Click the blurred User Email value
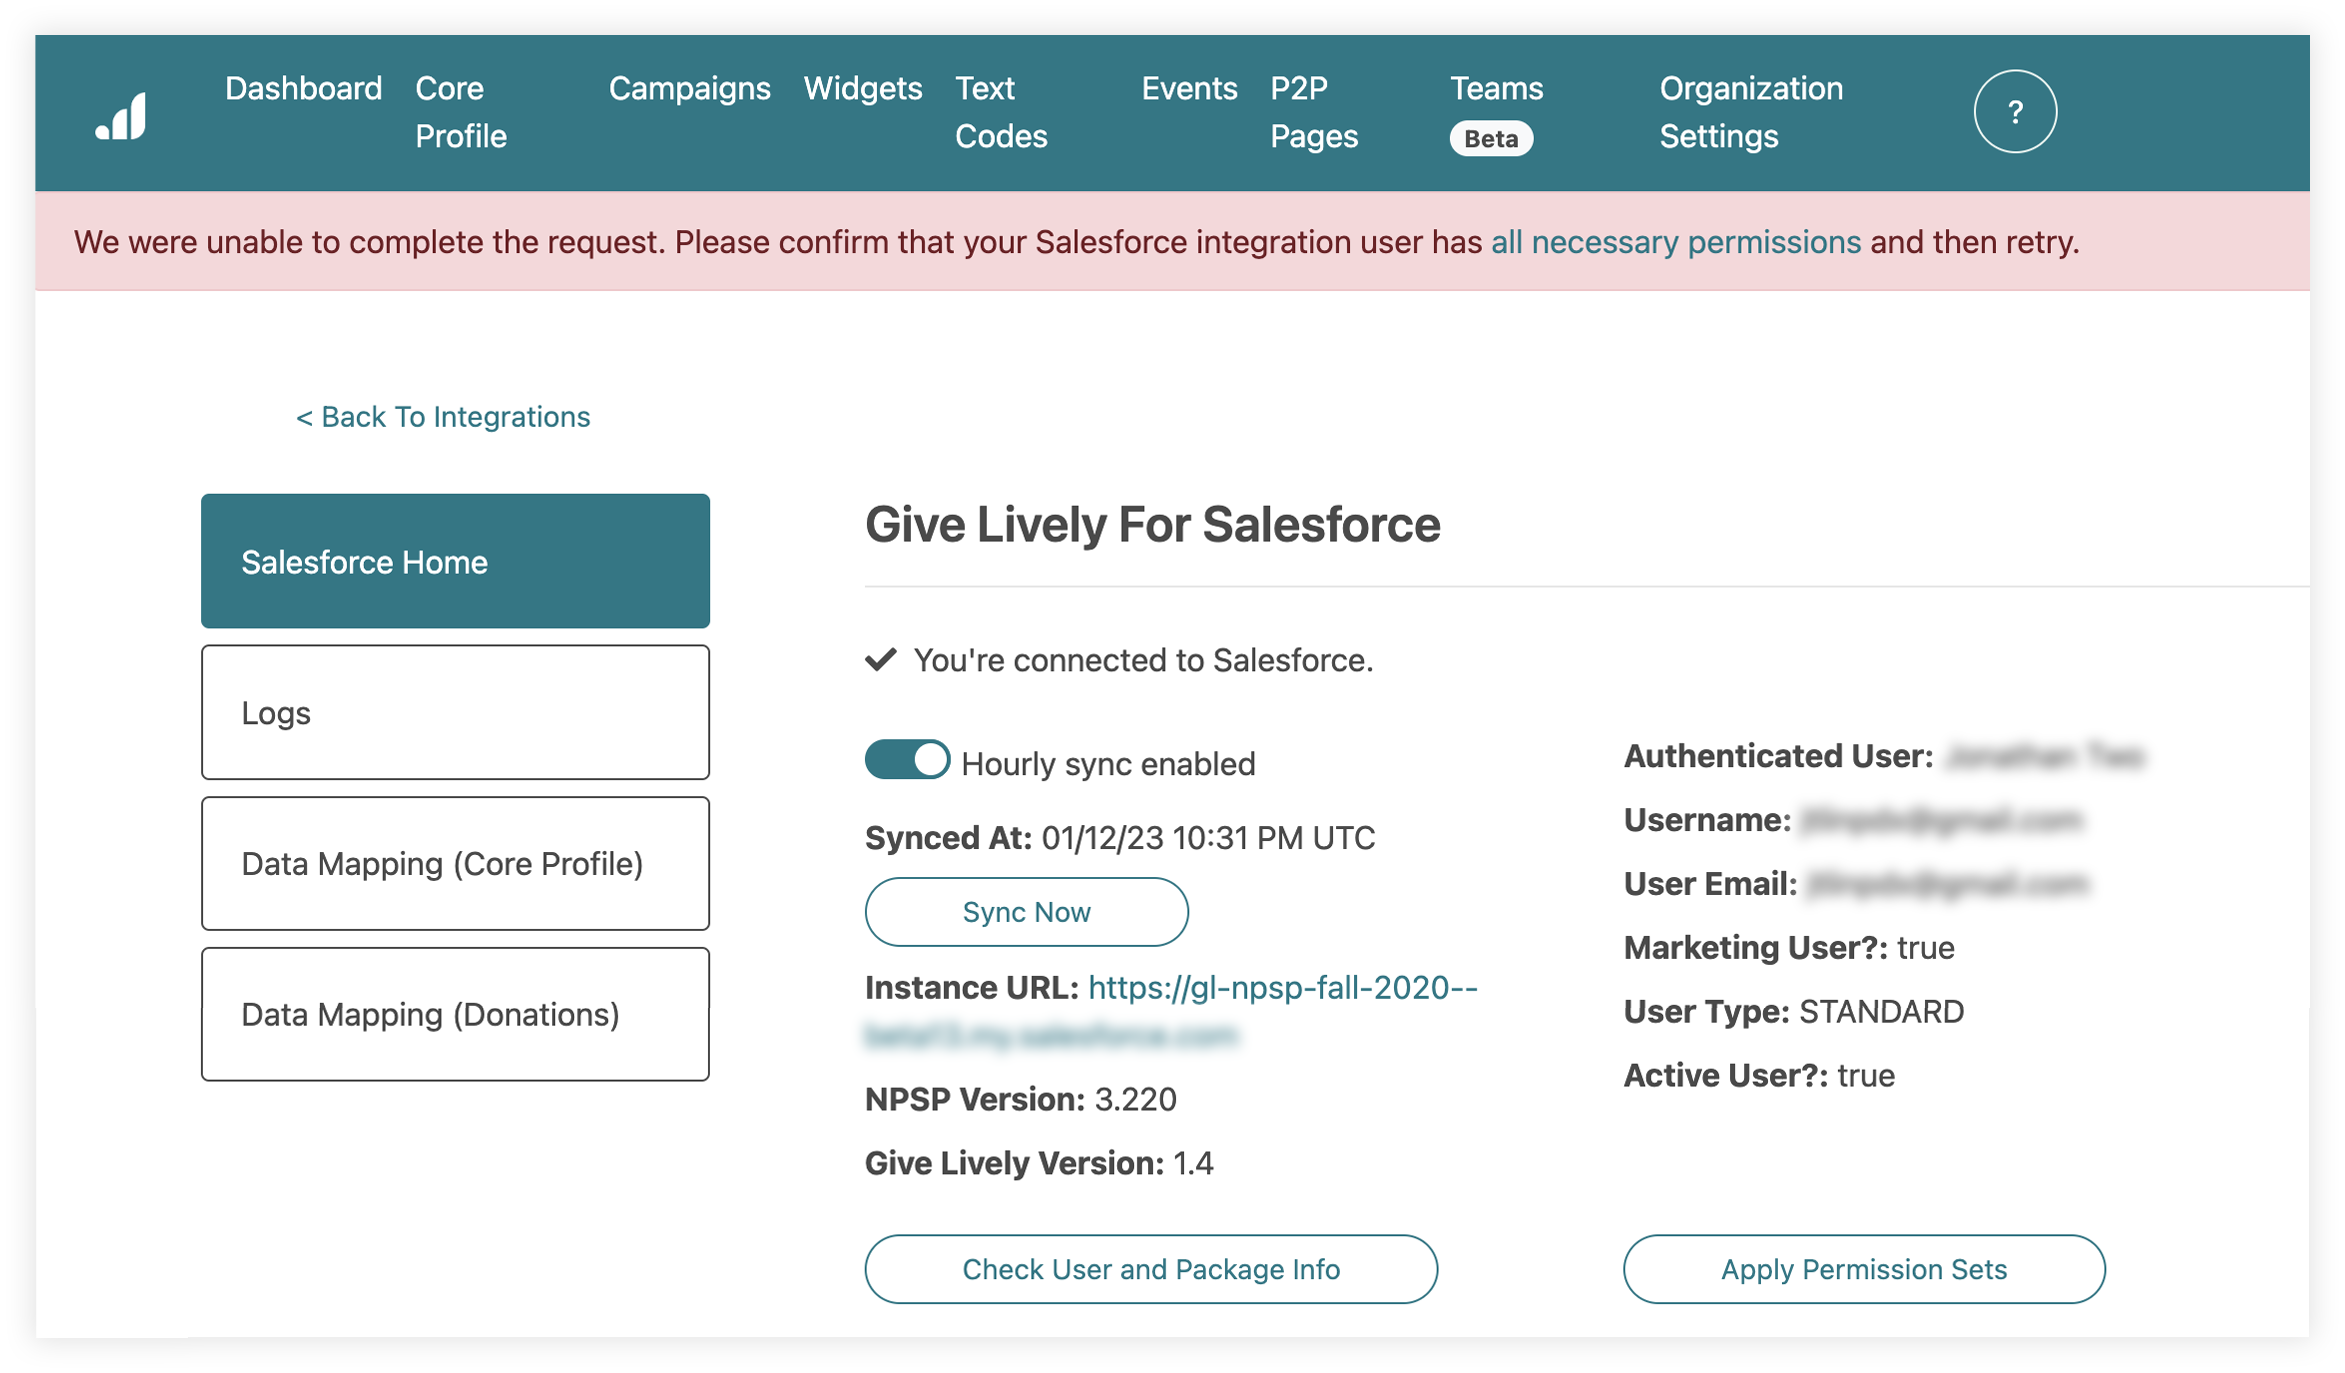This screenshot has height=1373, width=2345. click(1947, 884)
